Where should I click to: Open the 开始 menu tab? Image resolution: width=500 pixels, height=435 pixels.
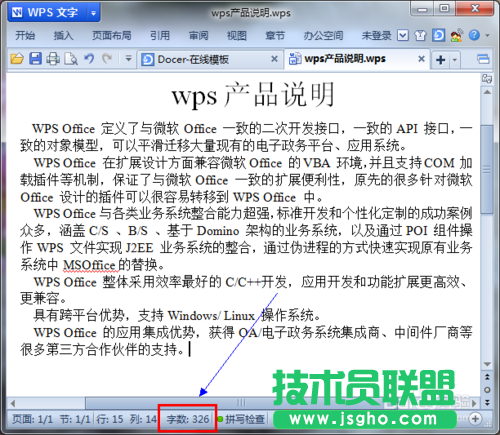25,35
